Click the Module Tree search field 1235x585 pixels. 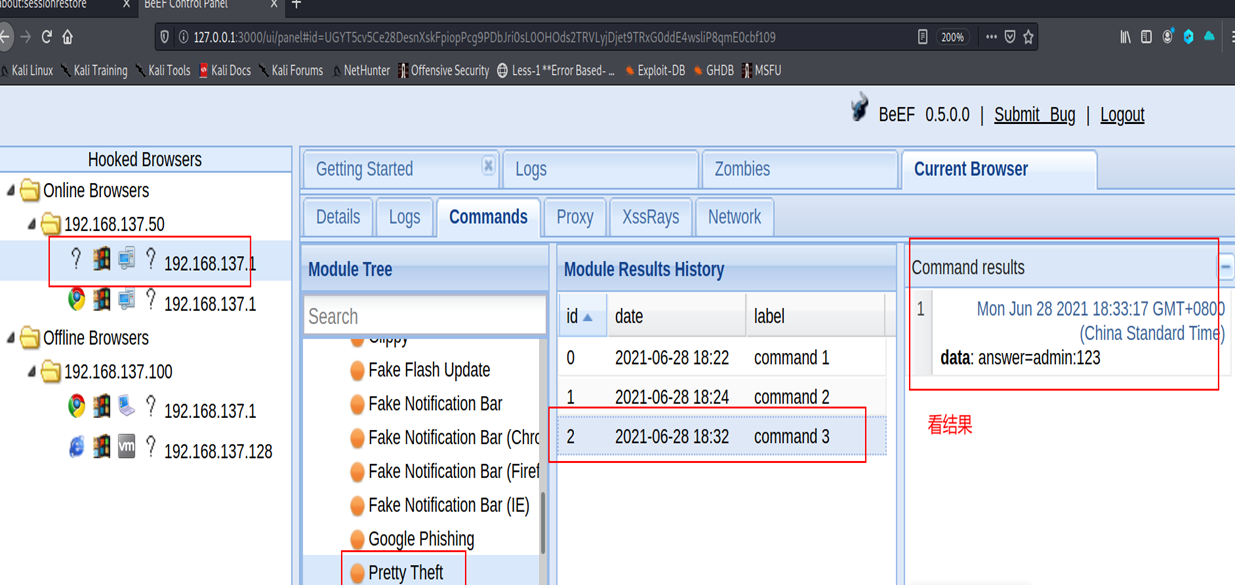(x=424, y=316)
